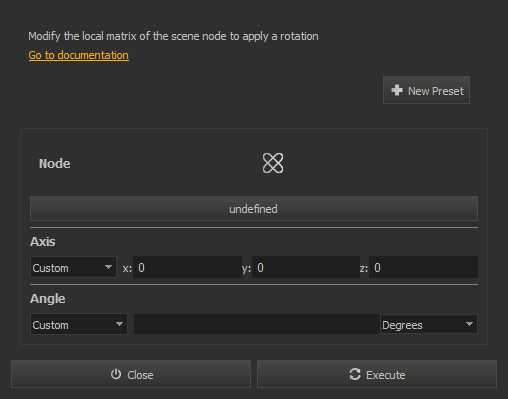Open the Angle Custom dropdown
Screen dimensions: 508x399
tap(79, 324)
